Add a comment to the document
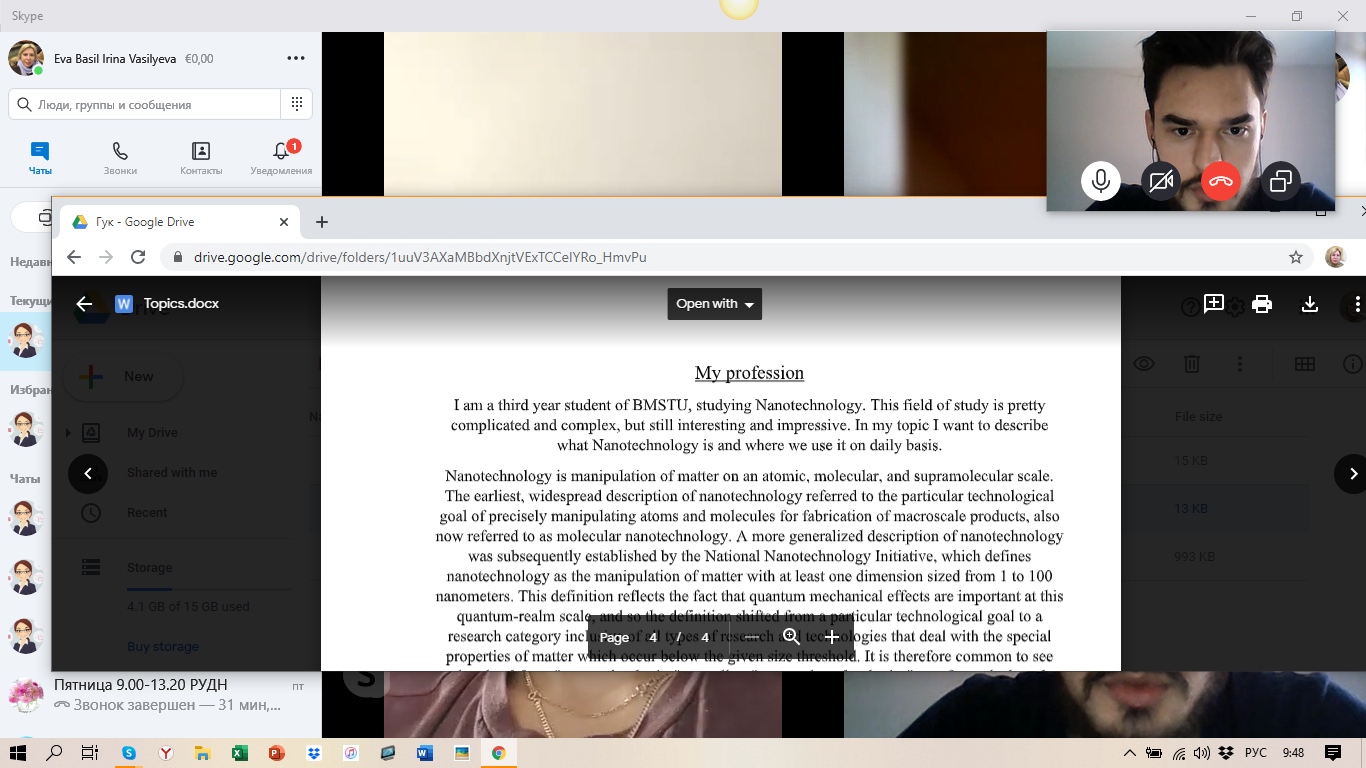Viewport: 1366px width, 768px height. (x=1214, y=304)
